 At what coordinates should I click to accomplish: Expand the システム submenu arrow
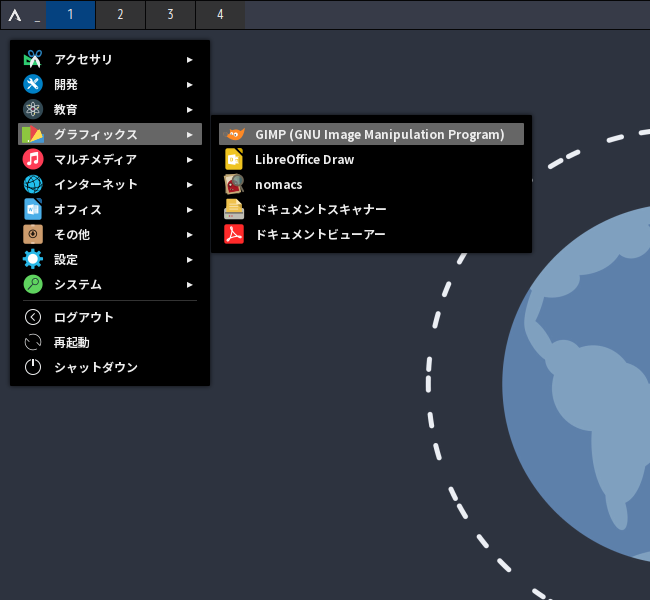[x=190, y=284]
